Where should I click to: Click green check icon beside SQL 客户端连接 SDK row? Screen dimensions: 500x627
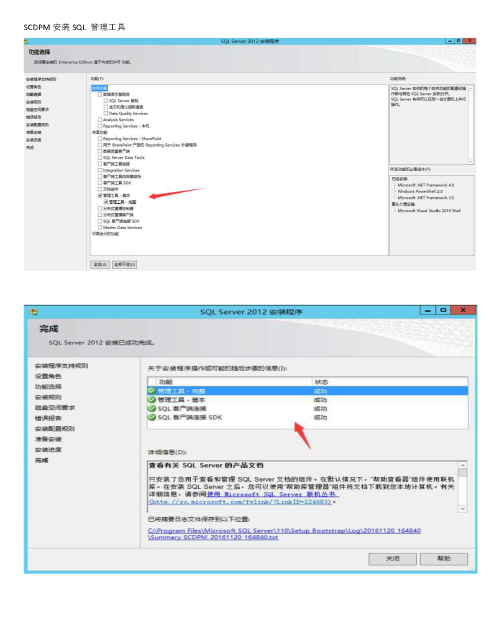(x=152, y=417)
